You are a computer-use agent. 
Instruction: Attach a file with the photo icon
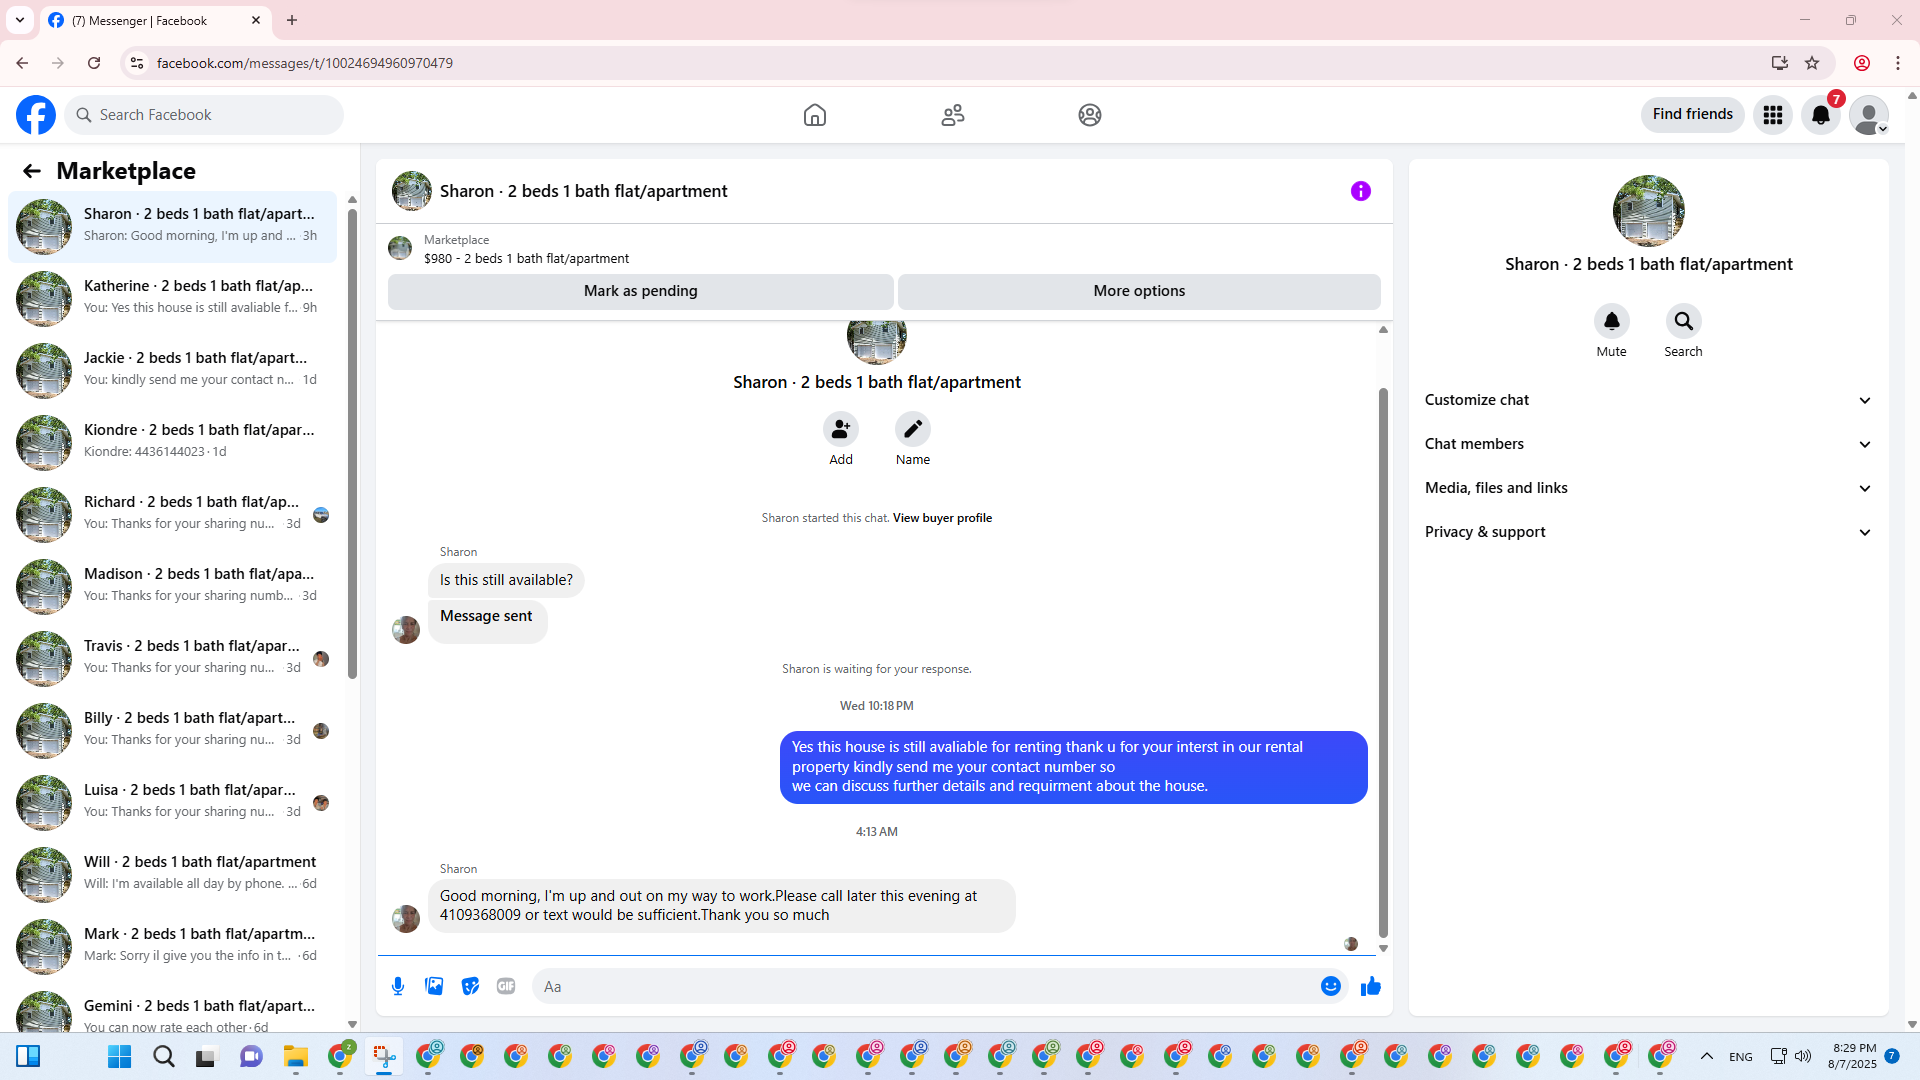434,986
